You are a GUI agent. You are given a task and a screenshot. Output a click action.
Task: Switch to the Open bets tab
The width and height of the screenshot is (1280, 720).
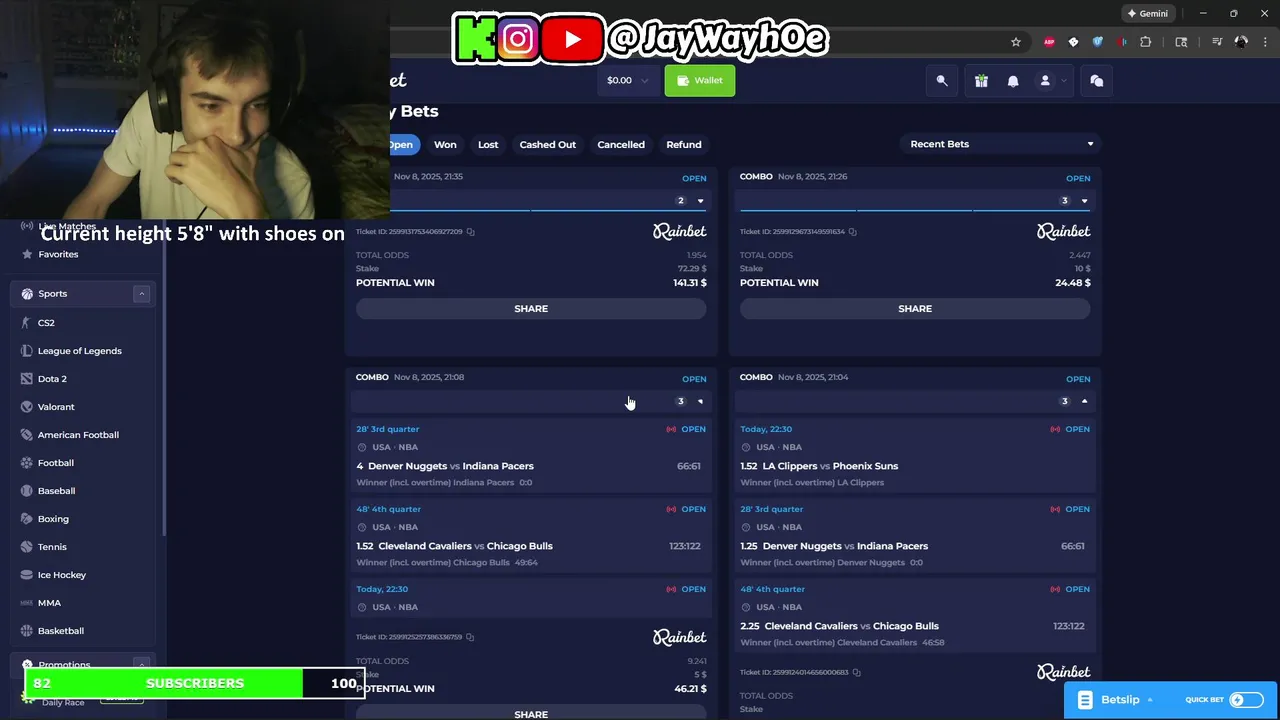(x=401, y=145)
